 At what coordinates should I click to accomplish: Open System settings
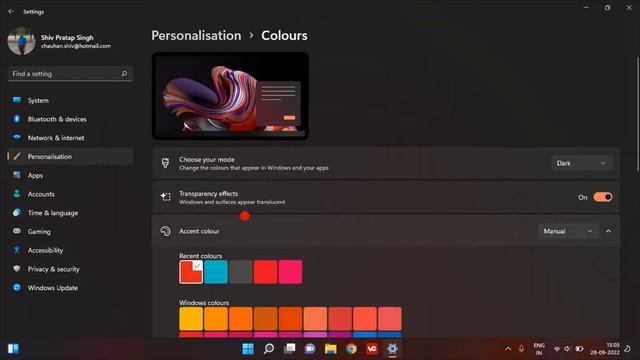tap(70, 100)
